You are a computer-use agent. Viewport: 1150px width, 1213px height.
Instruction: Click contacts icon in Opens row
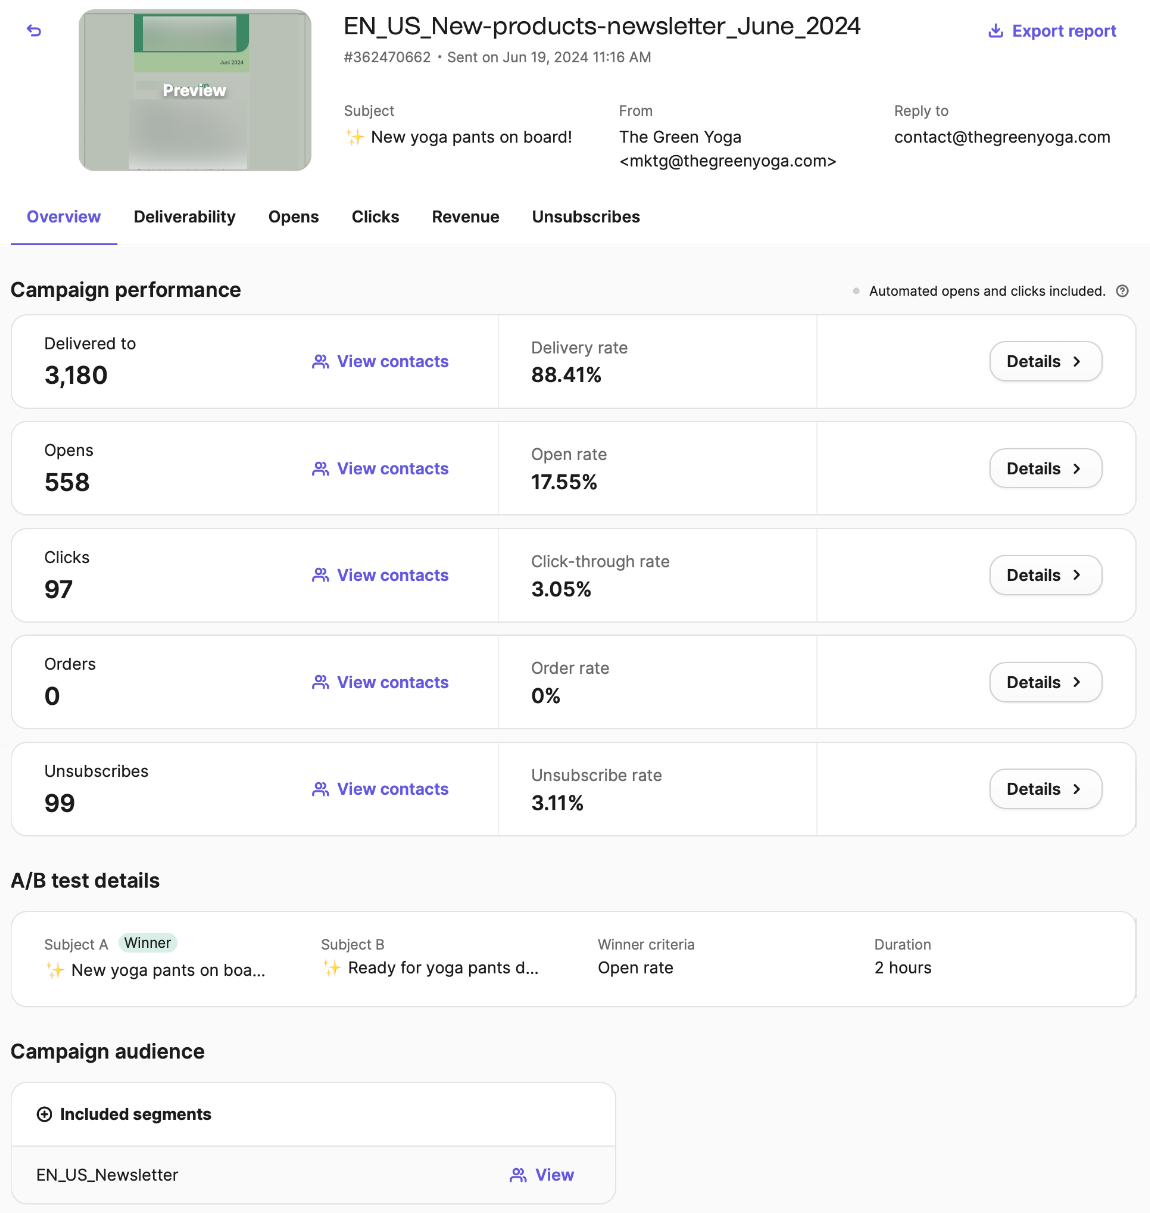coord(320,469)
